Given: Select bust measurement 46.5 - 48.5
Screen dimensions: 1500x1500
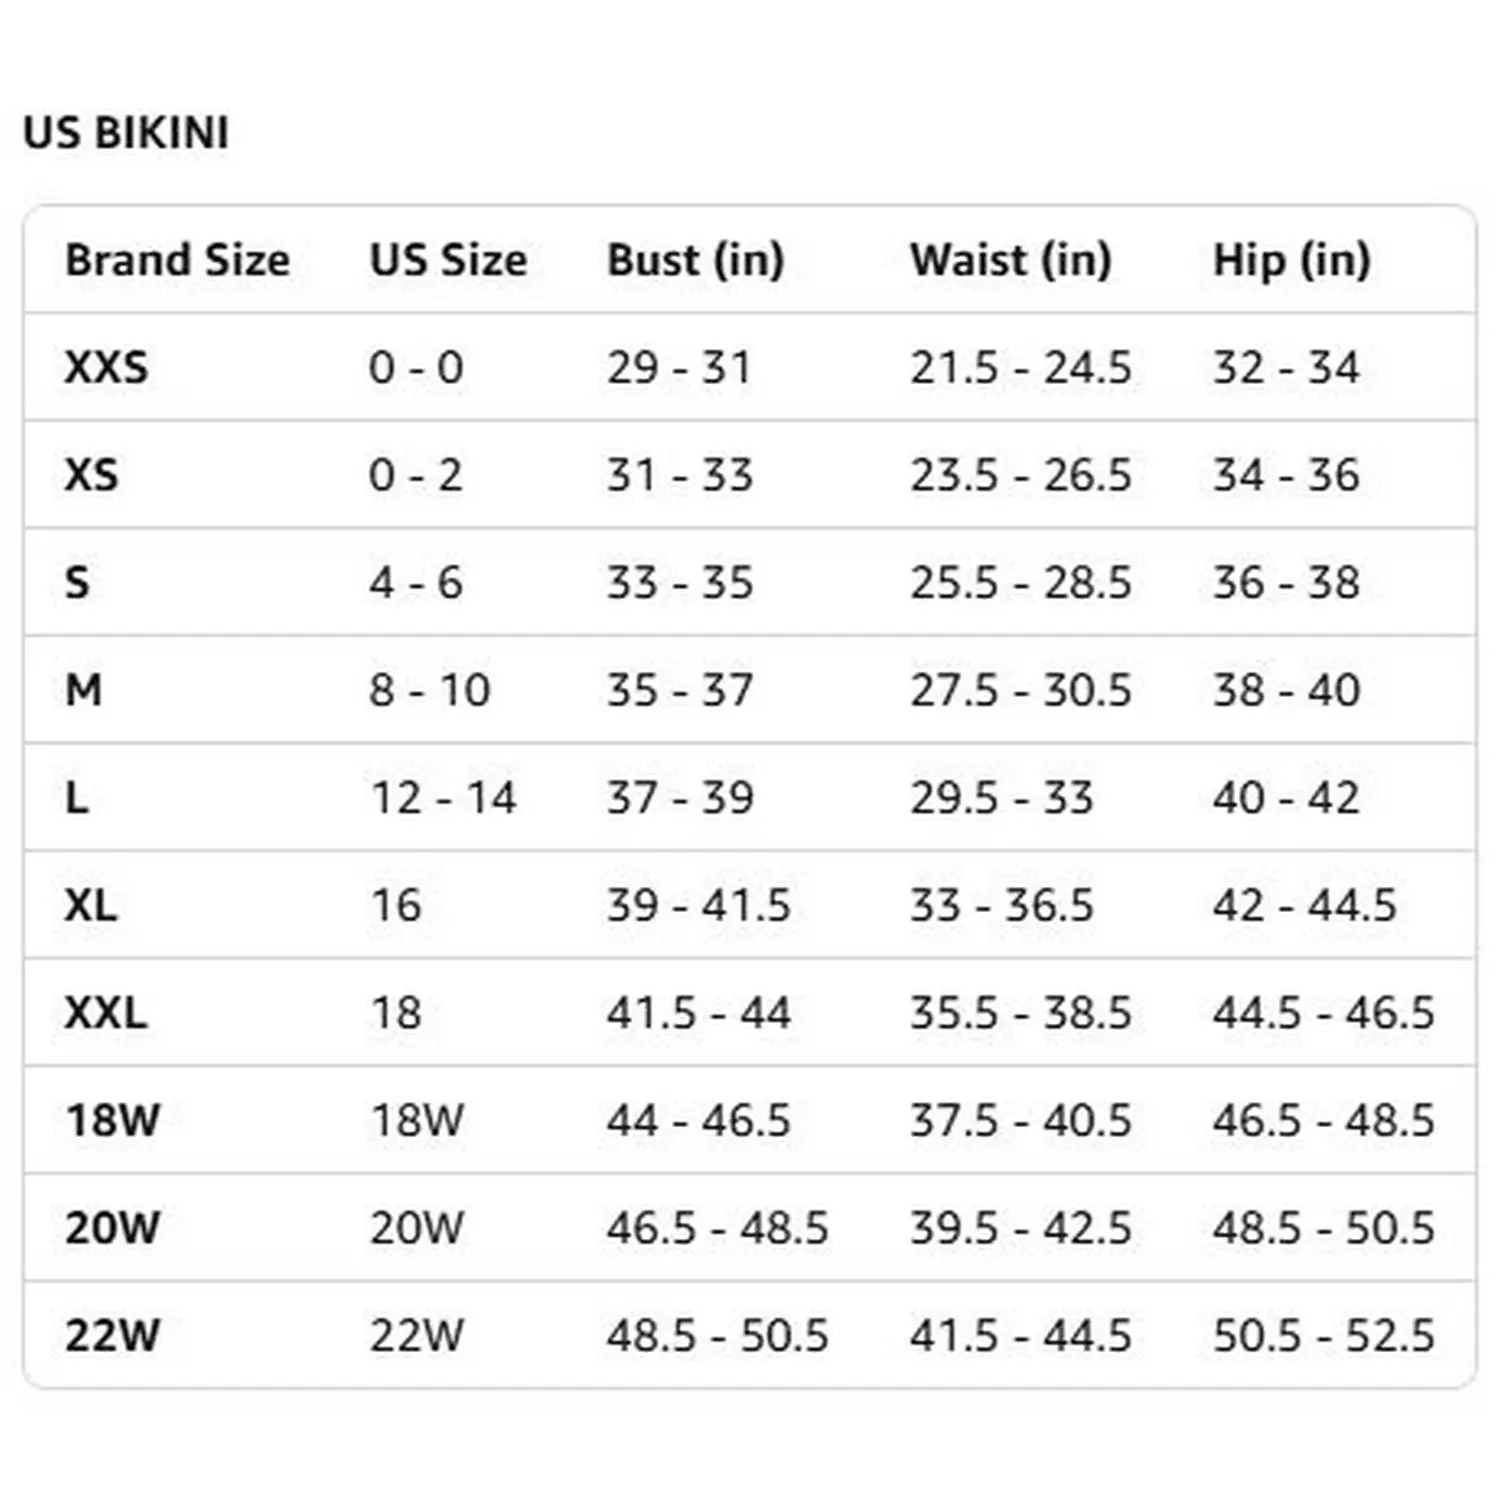Looking at the screenshot, I should click(717, 1228).
